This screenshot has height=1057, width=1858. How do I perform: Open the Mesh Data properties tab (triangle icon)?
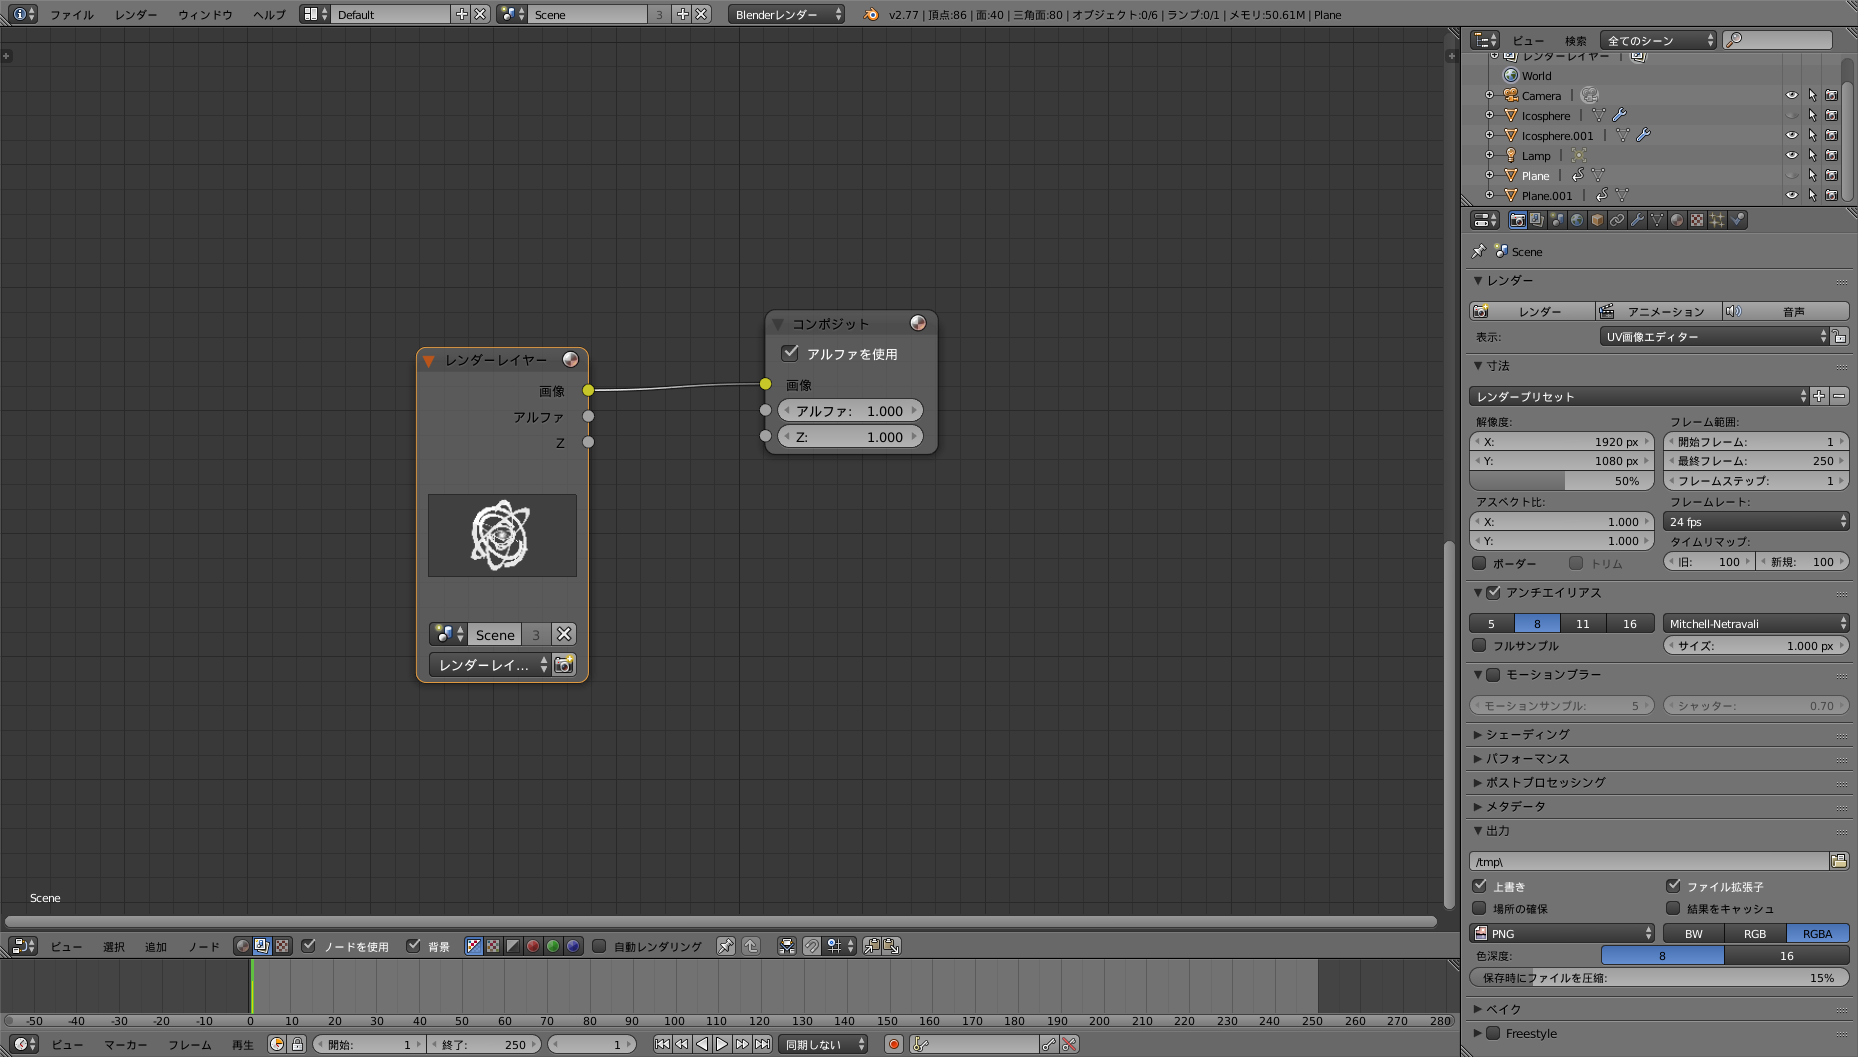(x=1657, y=220)
